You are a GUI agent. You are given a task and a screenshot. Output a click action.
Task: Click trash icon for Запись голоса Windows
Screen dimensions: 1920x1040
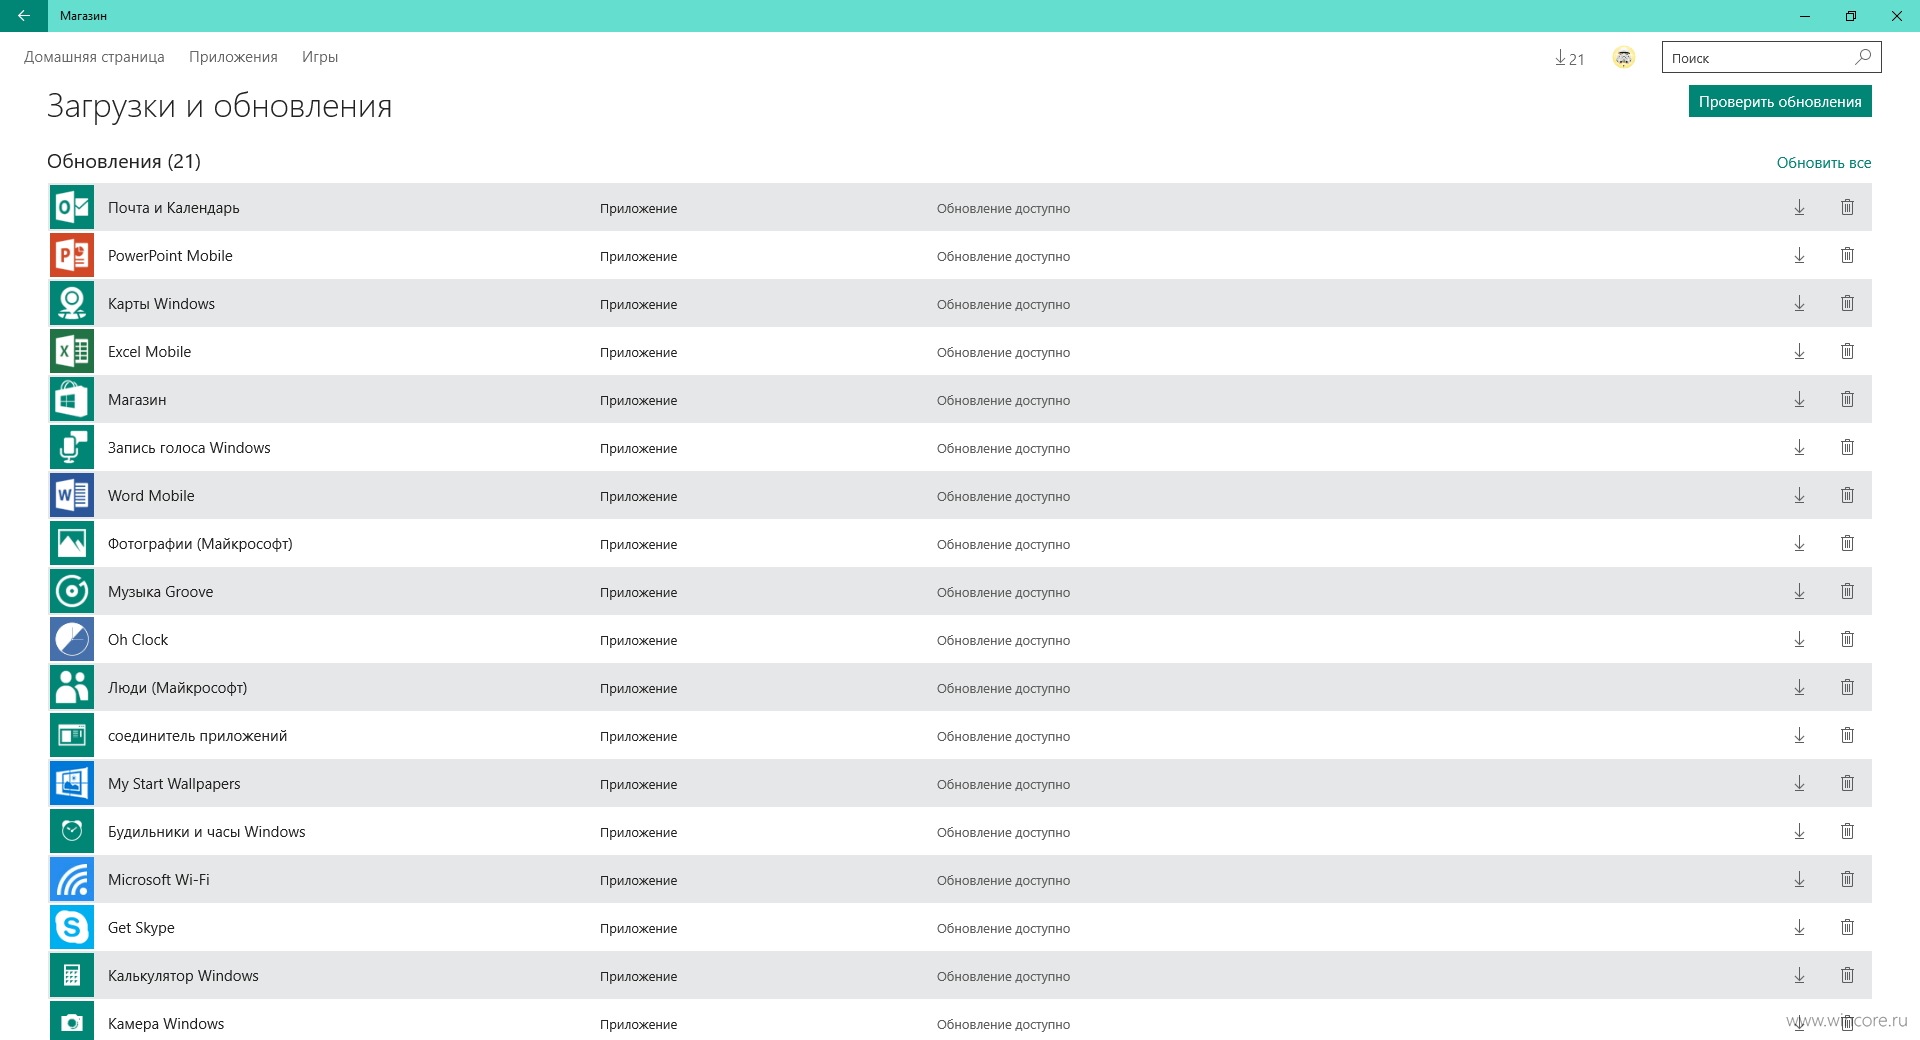(1847, 447)
